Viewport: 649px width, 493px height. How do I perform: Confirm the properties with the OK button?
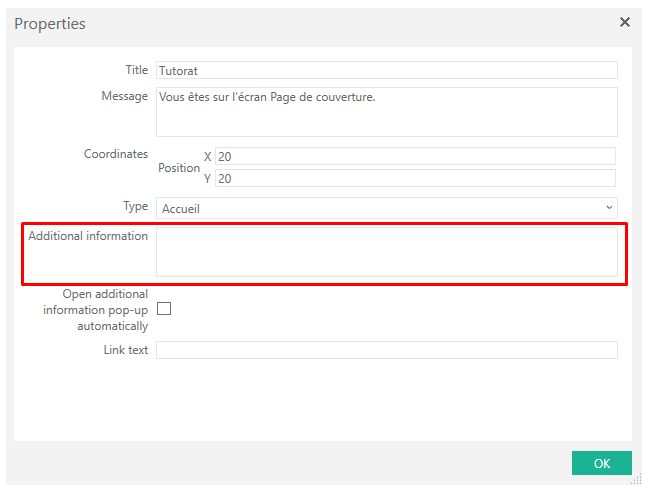pos(601,463)
